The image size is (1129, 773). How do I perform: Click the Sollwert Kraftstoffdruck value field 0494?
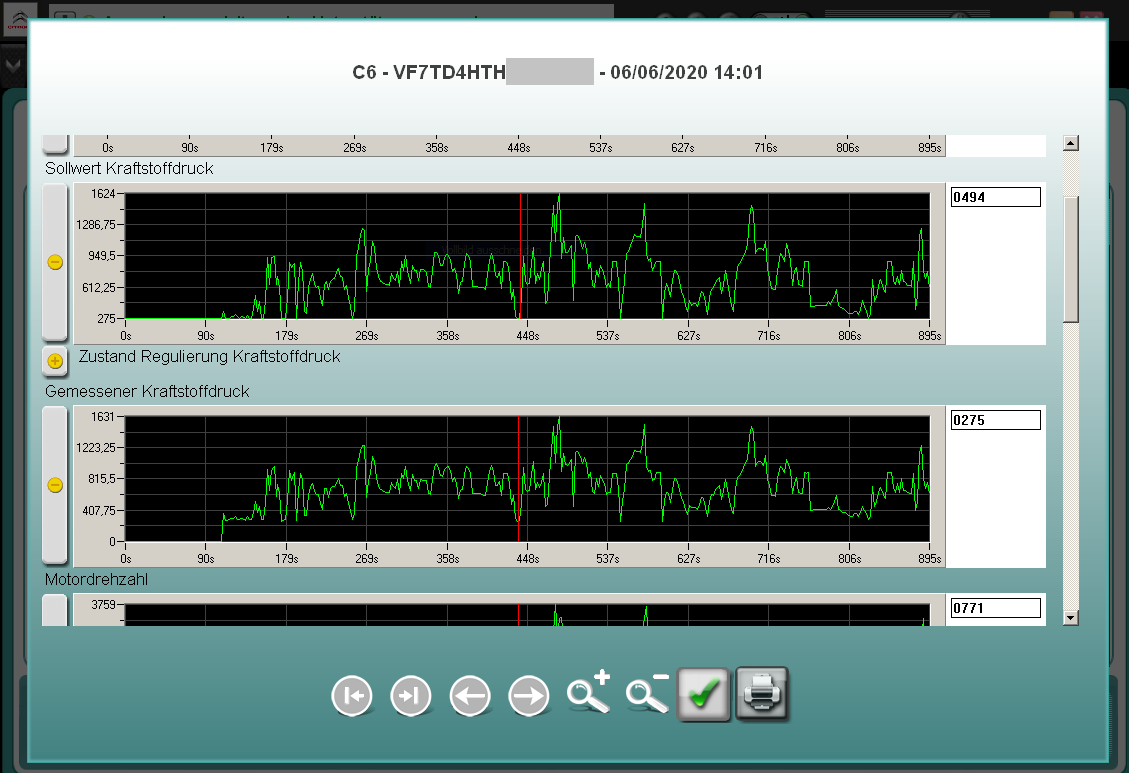click(x=996, y=197)
